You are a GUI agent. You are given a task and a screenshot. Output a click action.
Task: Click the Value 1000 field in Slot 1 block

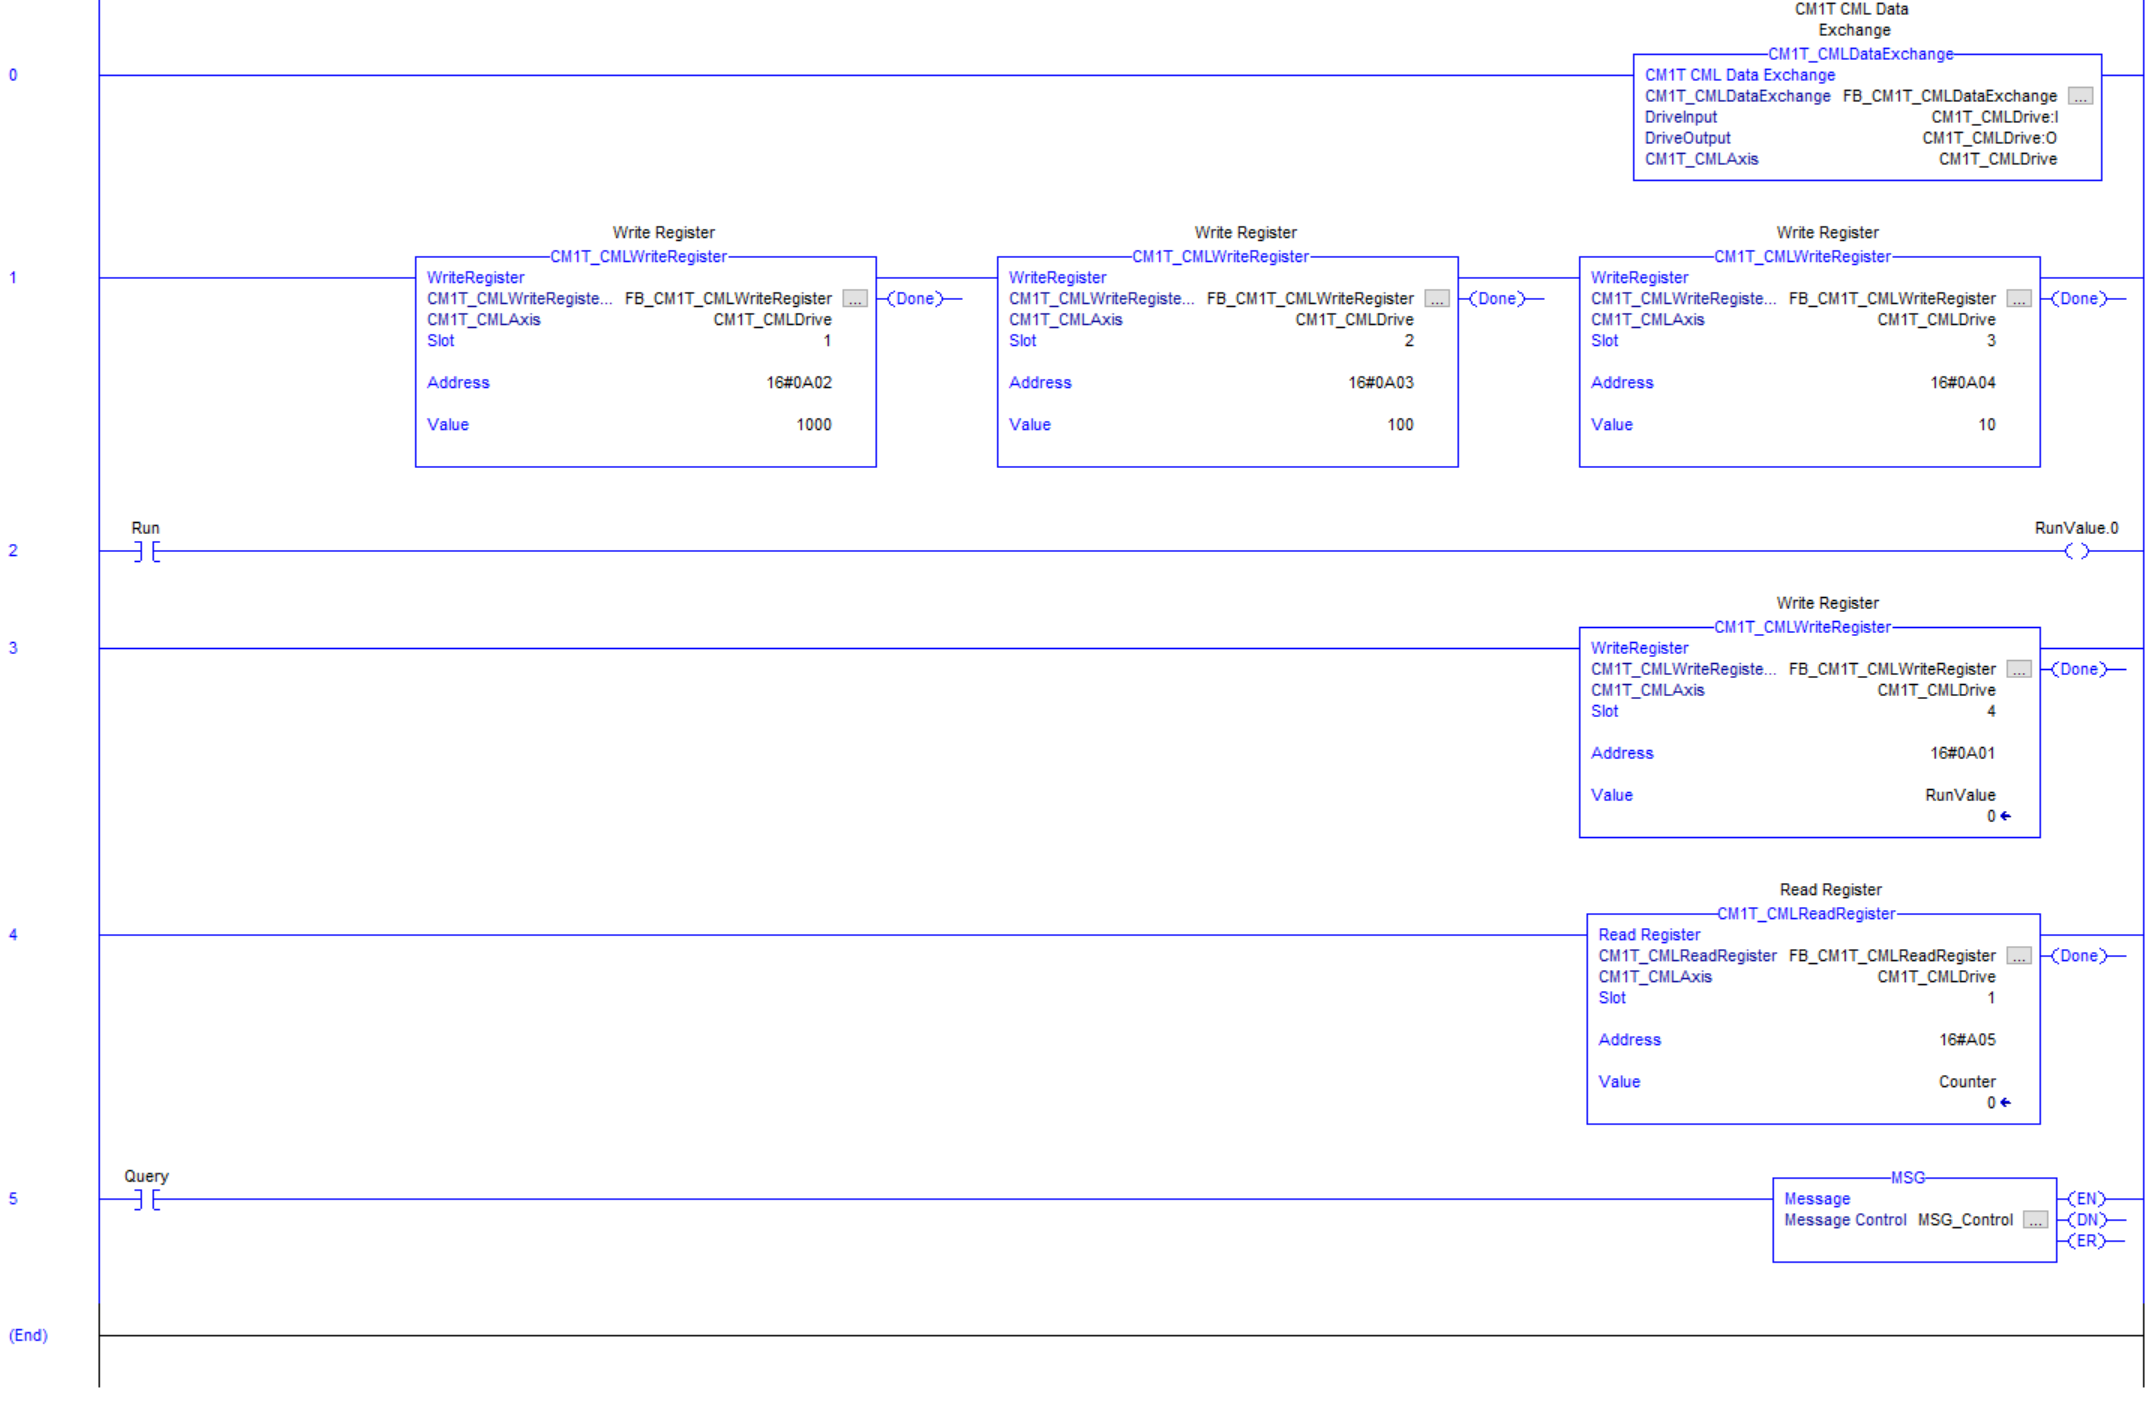click(813, 425)
